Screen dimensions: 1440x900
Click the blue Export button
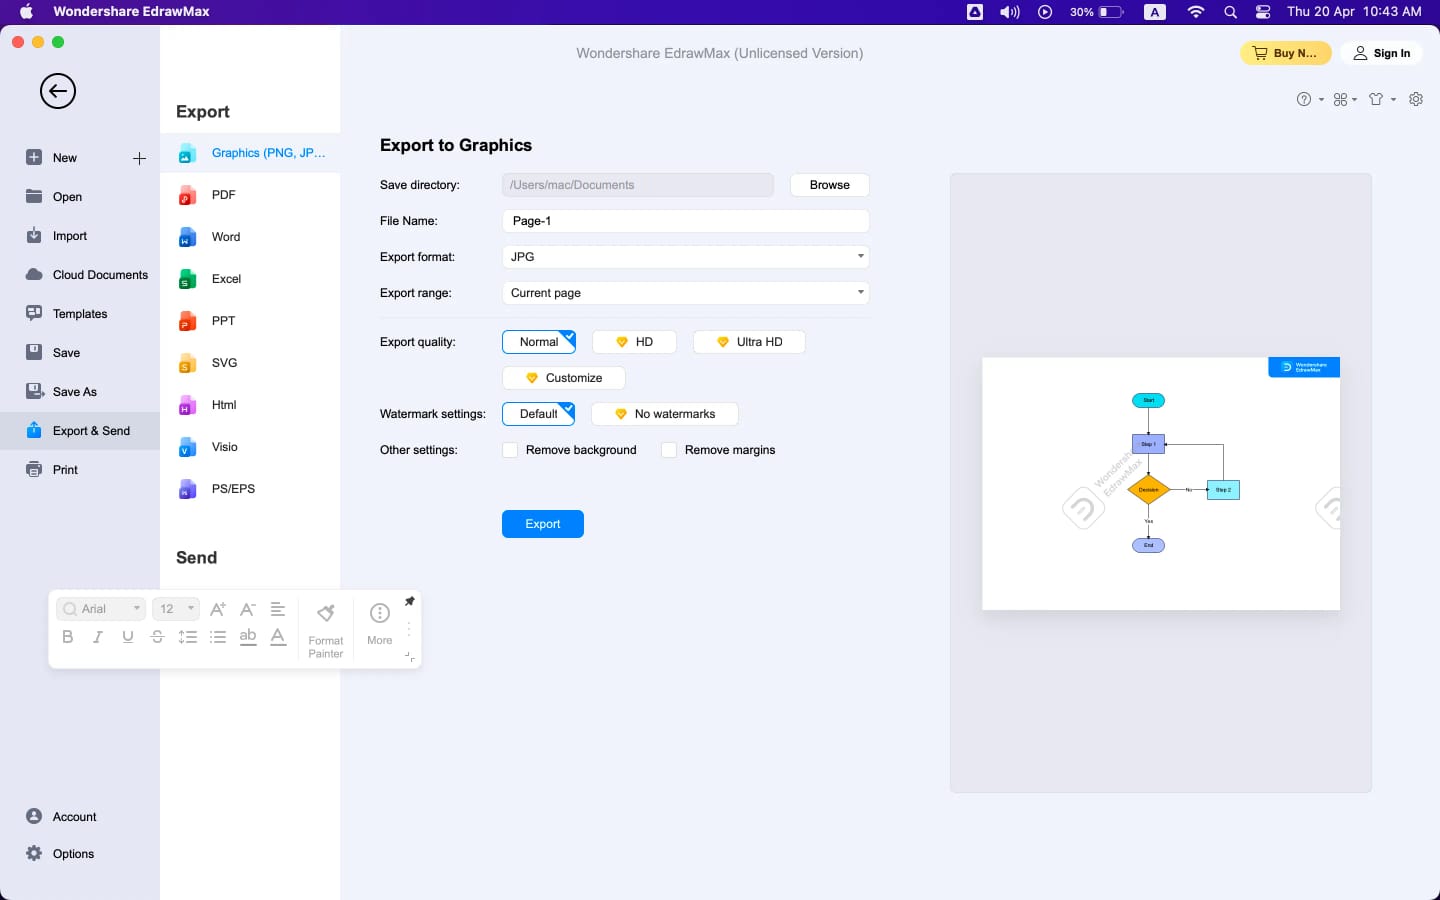543,524
